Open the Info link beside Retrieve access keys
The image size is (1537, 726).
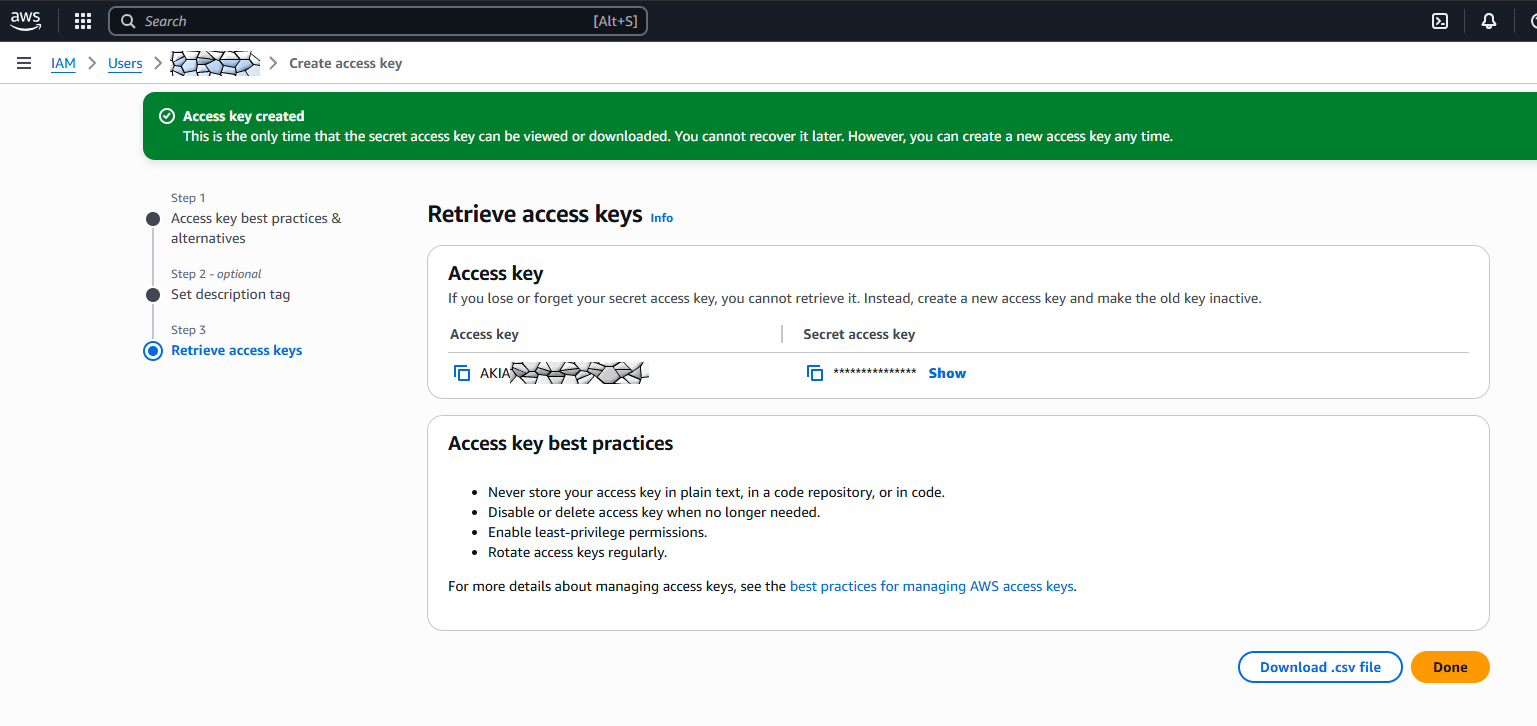pos(662,217)
